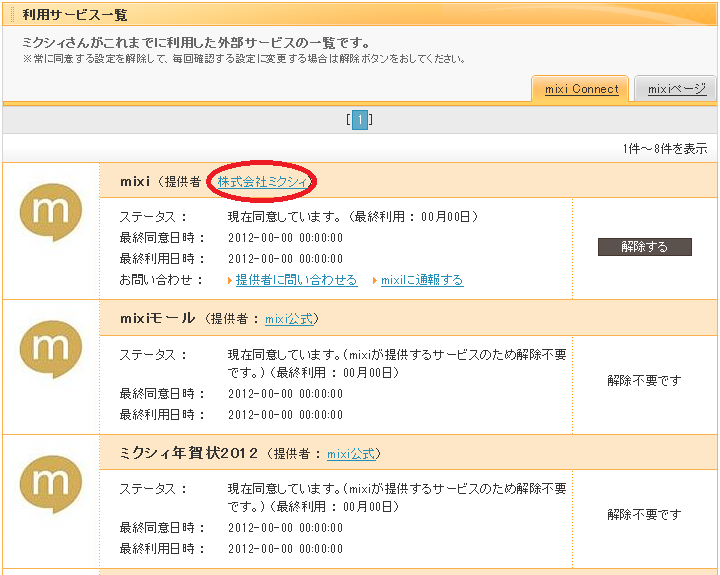Screen dimensions: 720x575
Task: Open mixi公式 link for ミクシィ年賀状2012
Action: point(351,454)
